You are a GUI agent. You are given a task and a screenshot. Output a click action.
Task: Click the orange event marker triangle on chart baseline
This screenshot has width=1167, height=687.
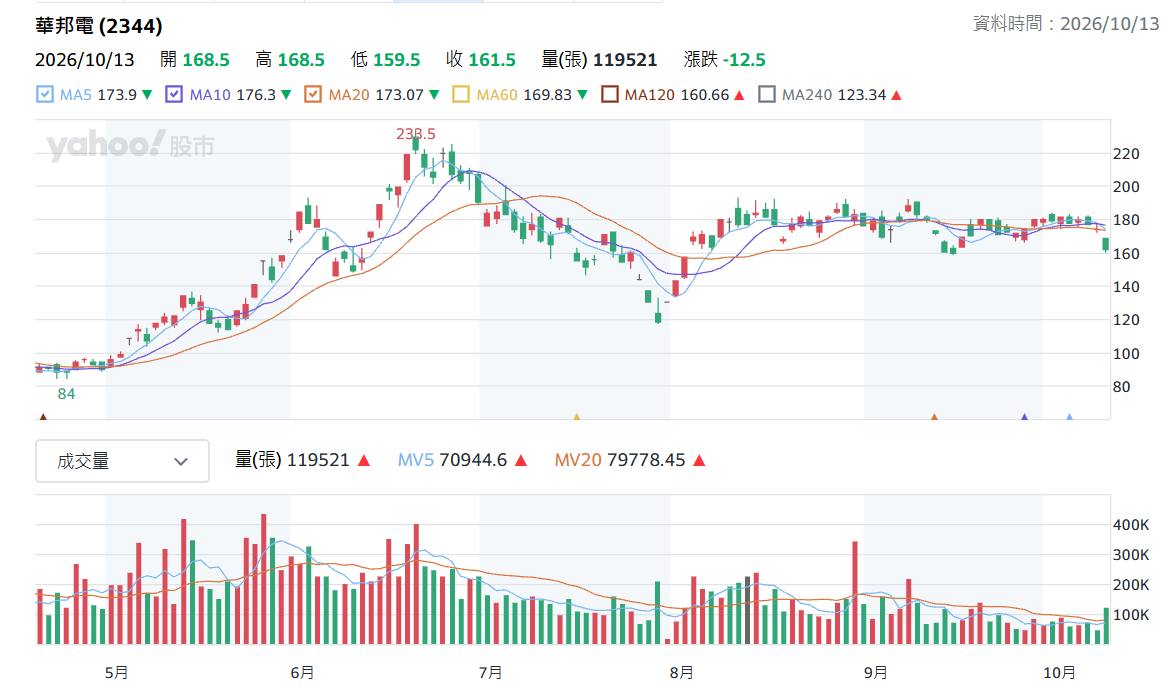pos(934,417)
